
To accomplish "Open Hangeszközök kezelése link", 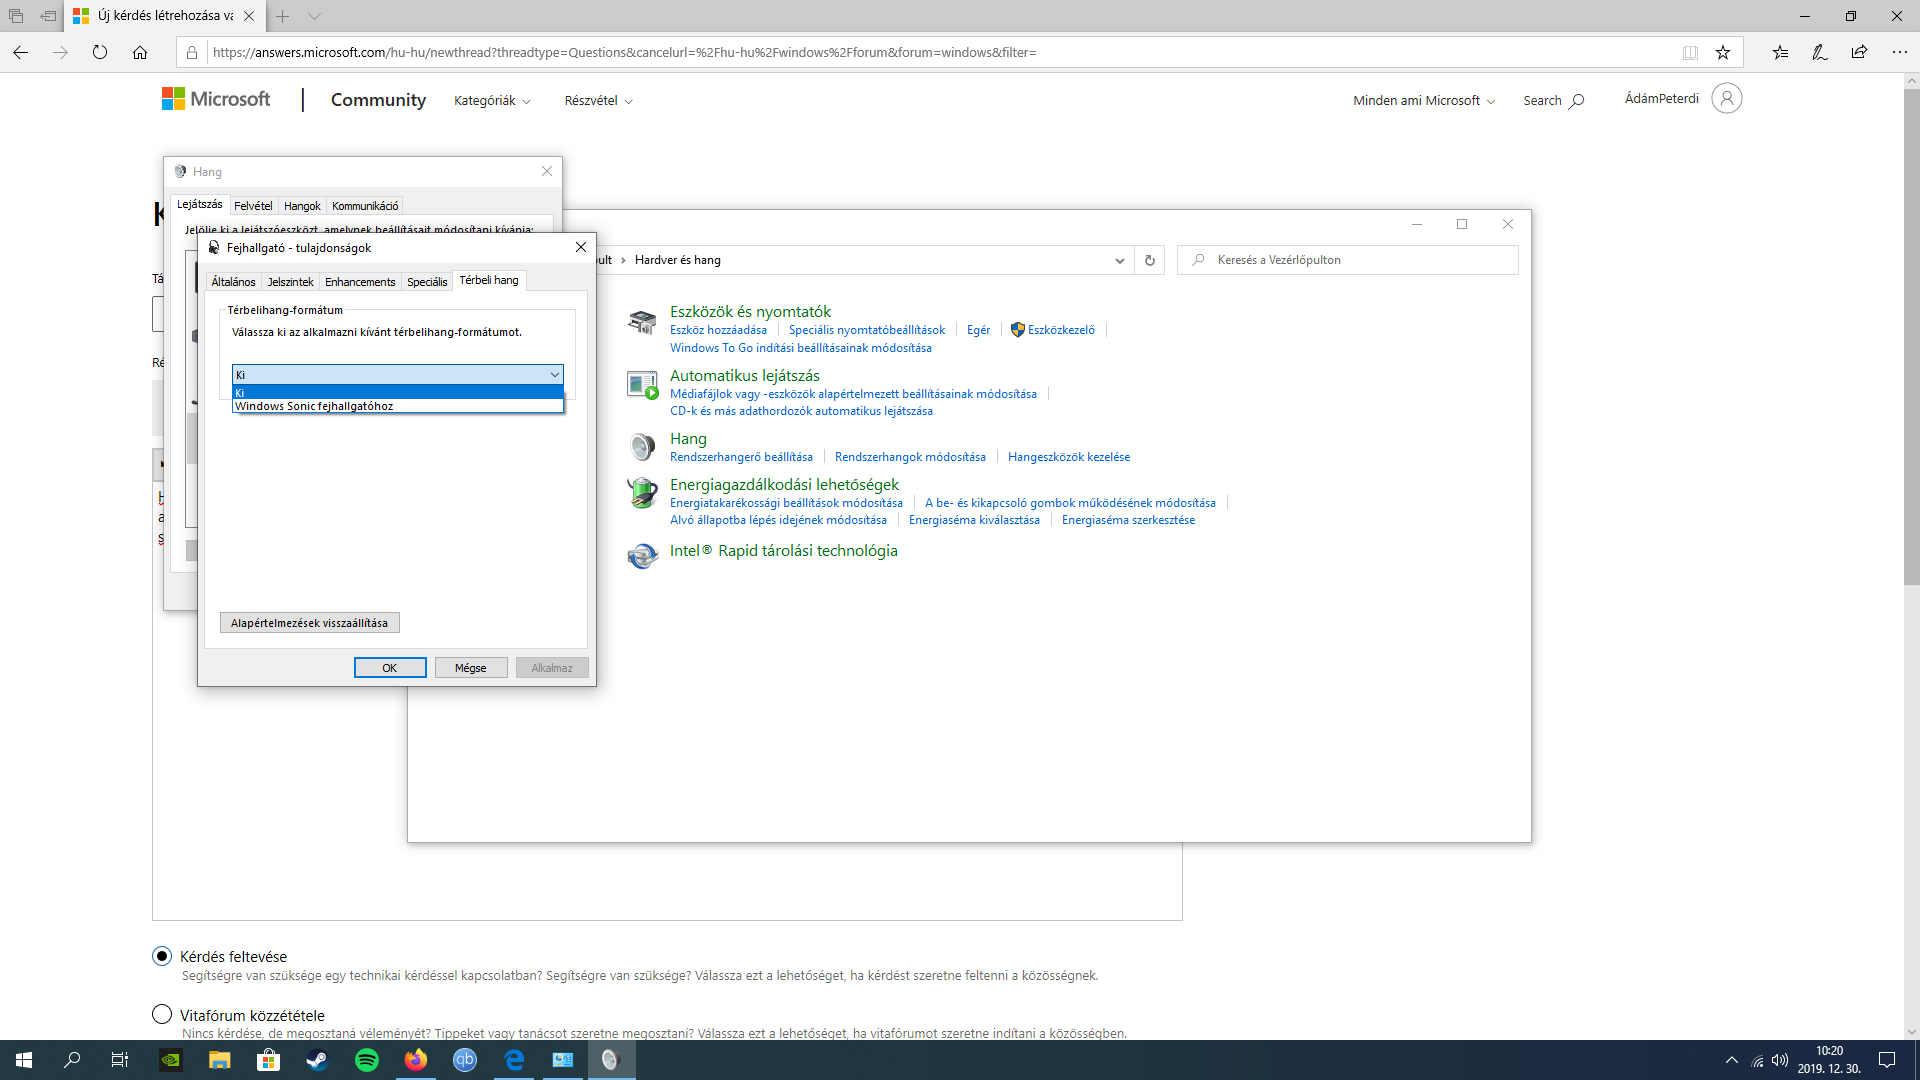I will click(x=1069, y=457).
